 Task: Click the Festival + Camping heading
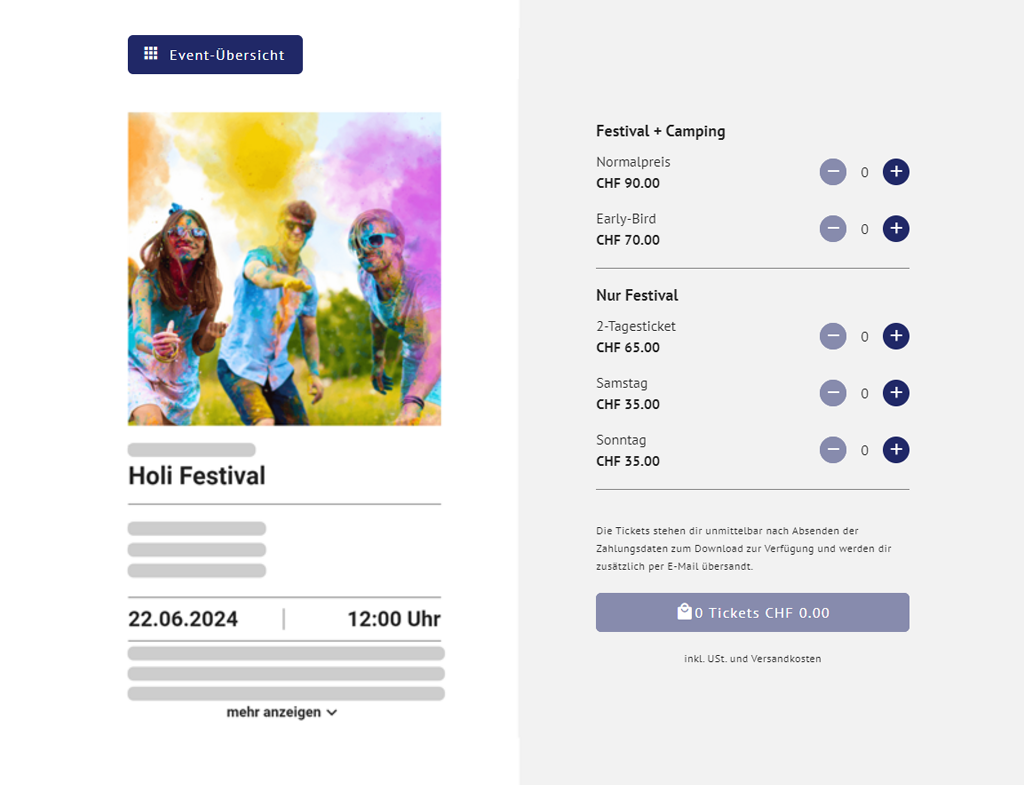660,131
